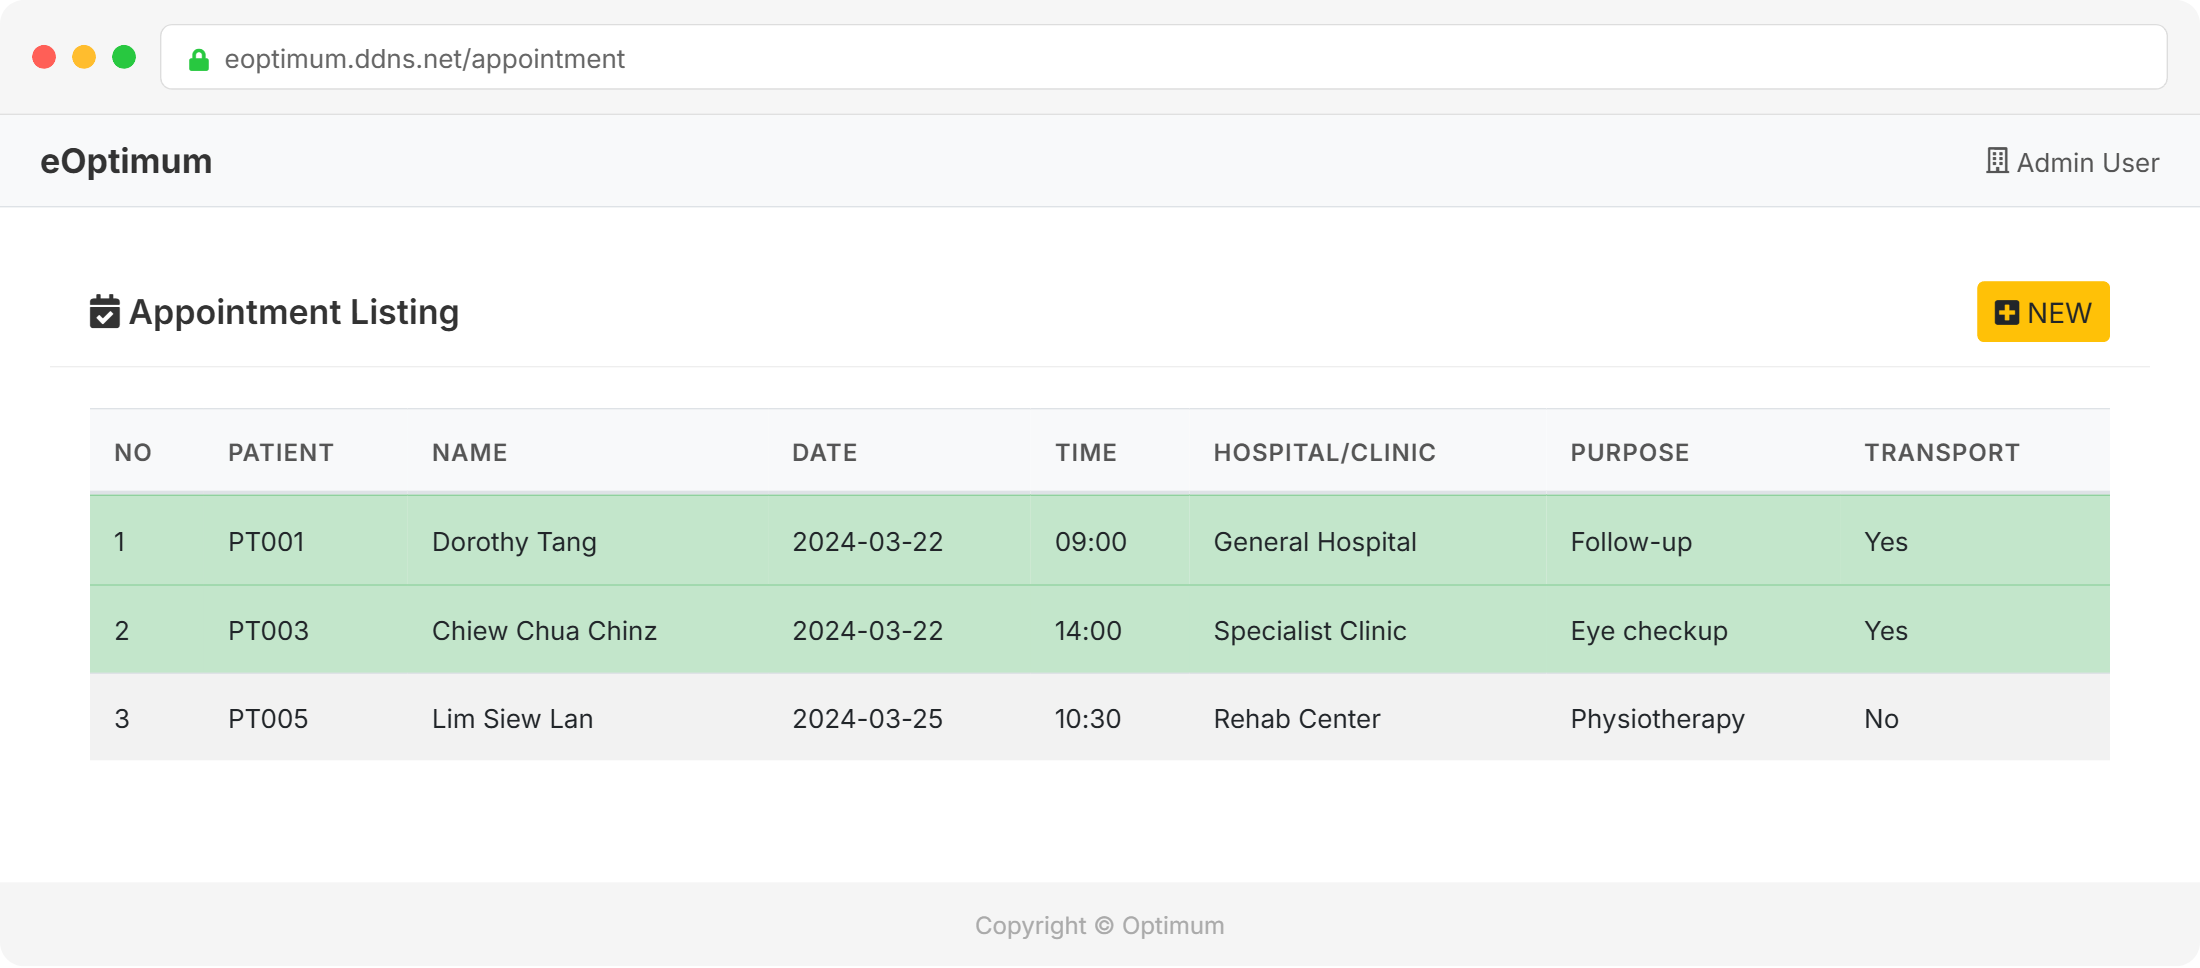This screenshot has height=968, width=2200.
Task: Sort by the PATIENT column header
Action: [280, 453]
